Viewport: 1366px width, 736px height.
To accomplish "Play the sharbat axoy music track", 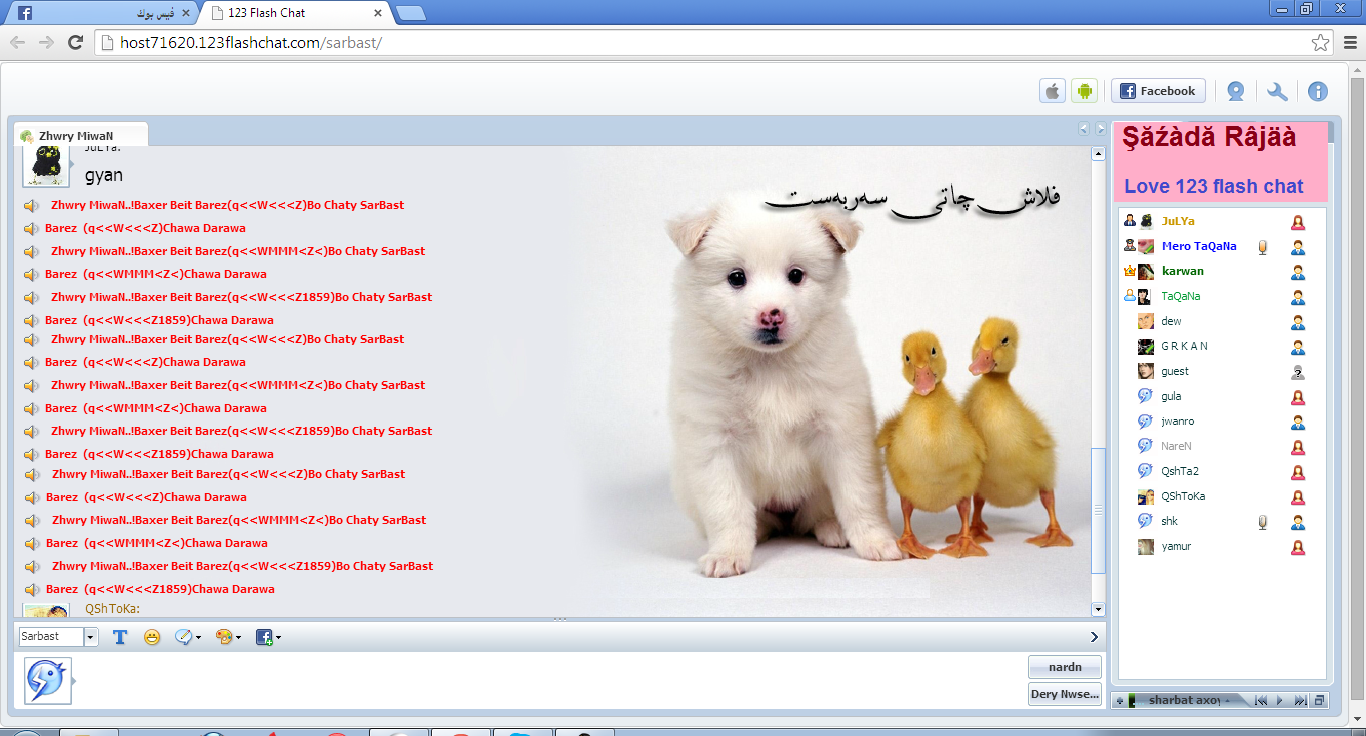I will click(1279, 701).
